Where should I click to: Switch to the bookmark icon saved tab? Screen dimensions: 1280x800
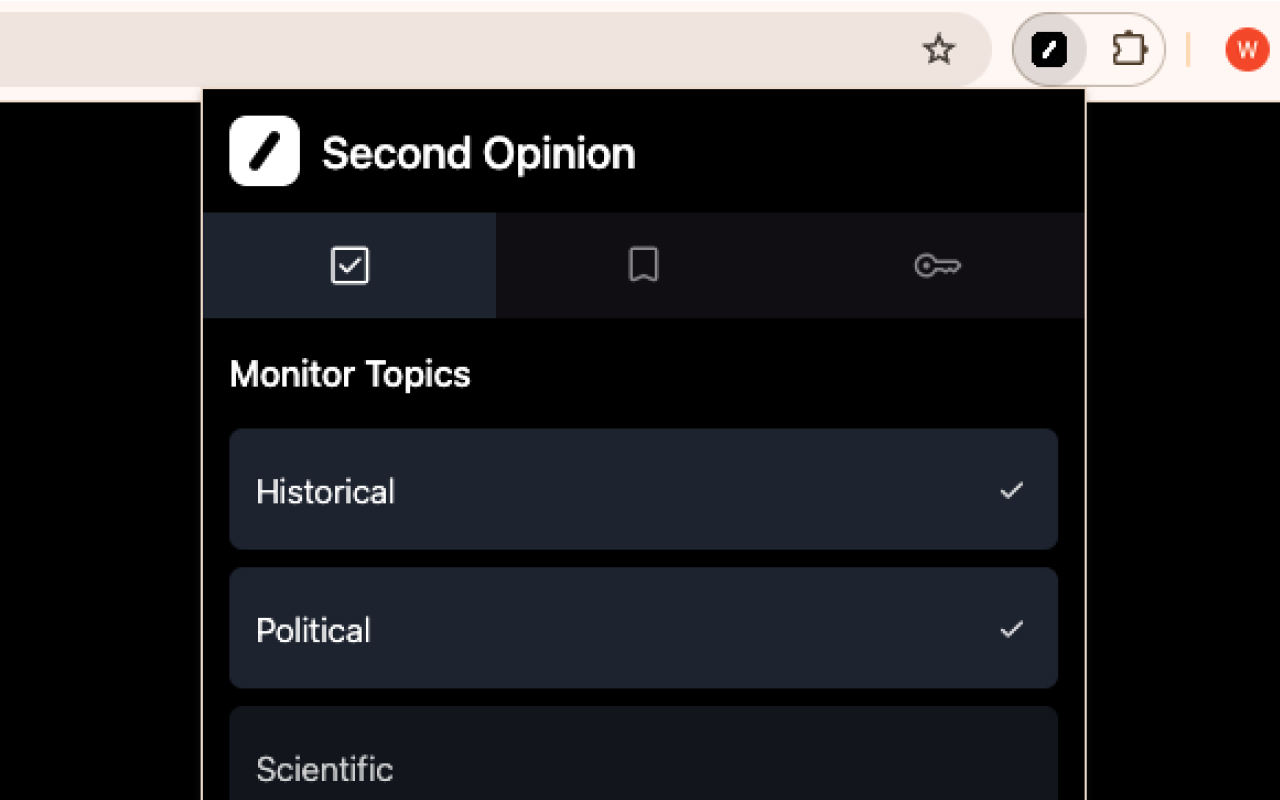[x=643, y=265]
